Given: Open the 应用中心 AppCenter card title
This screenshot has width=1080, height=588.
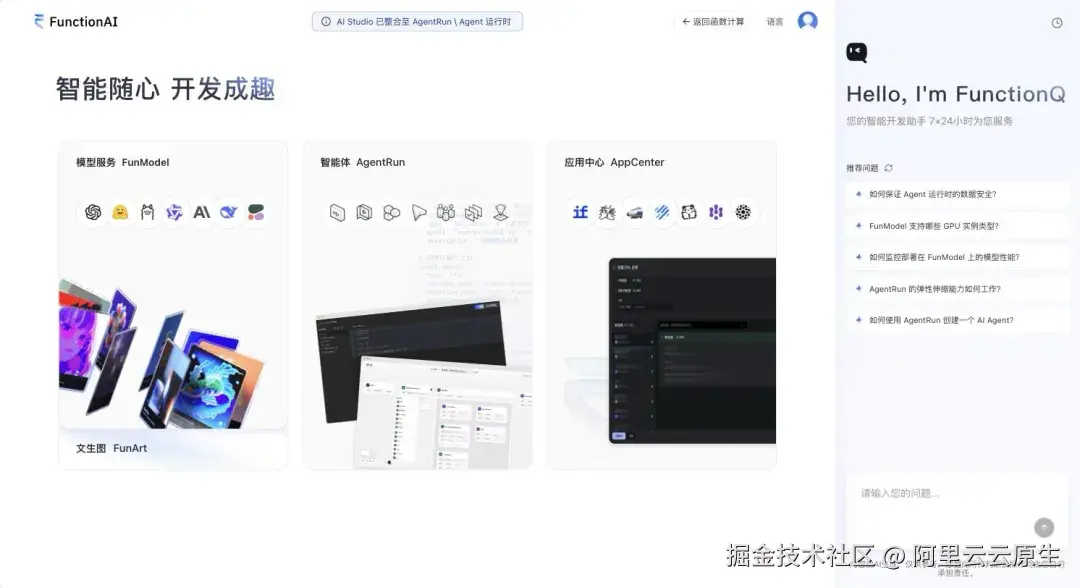Looking at the screenshot, I should (x=614, y=162).
